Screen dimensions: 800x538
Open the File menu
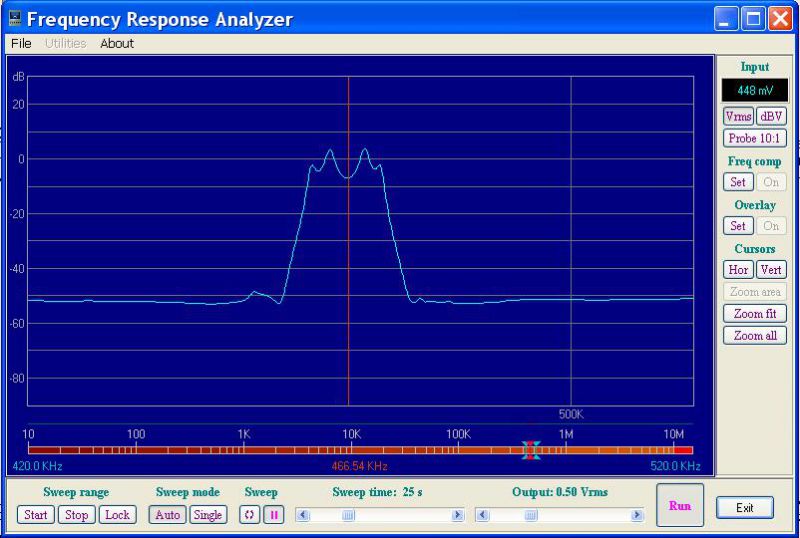pyautogui.click(x=21, y=43)
